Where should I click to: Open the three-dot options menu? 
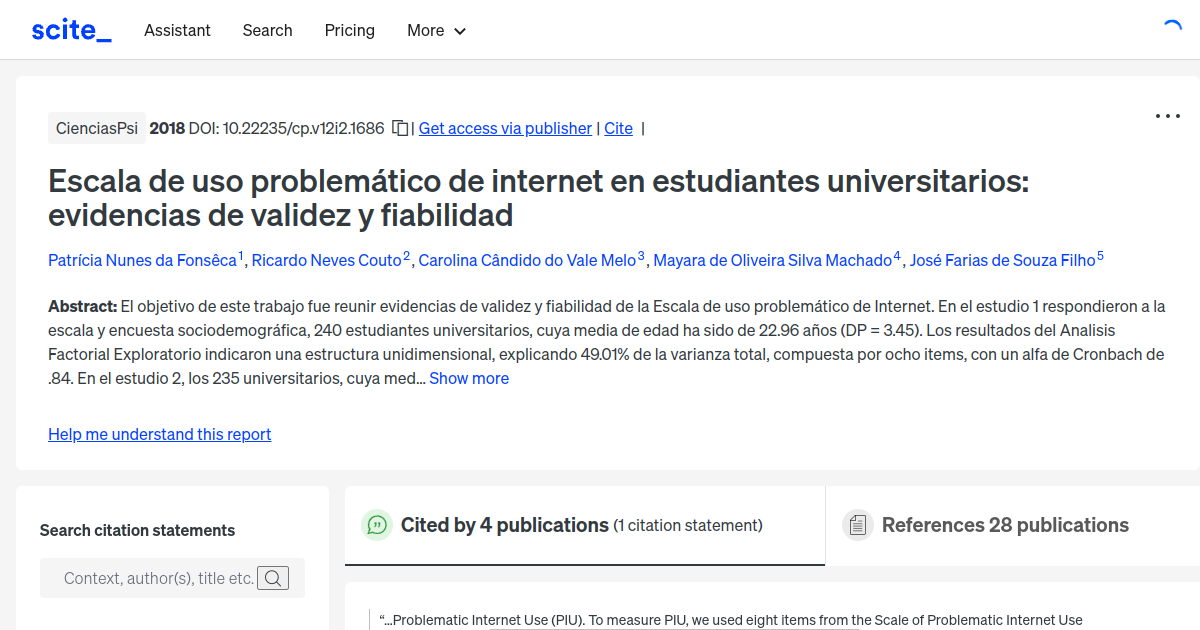1167,116
